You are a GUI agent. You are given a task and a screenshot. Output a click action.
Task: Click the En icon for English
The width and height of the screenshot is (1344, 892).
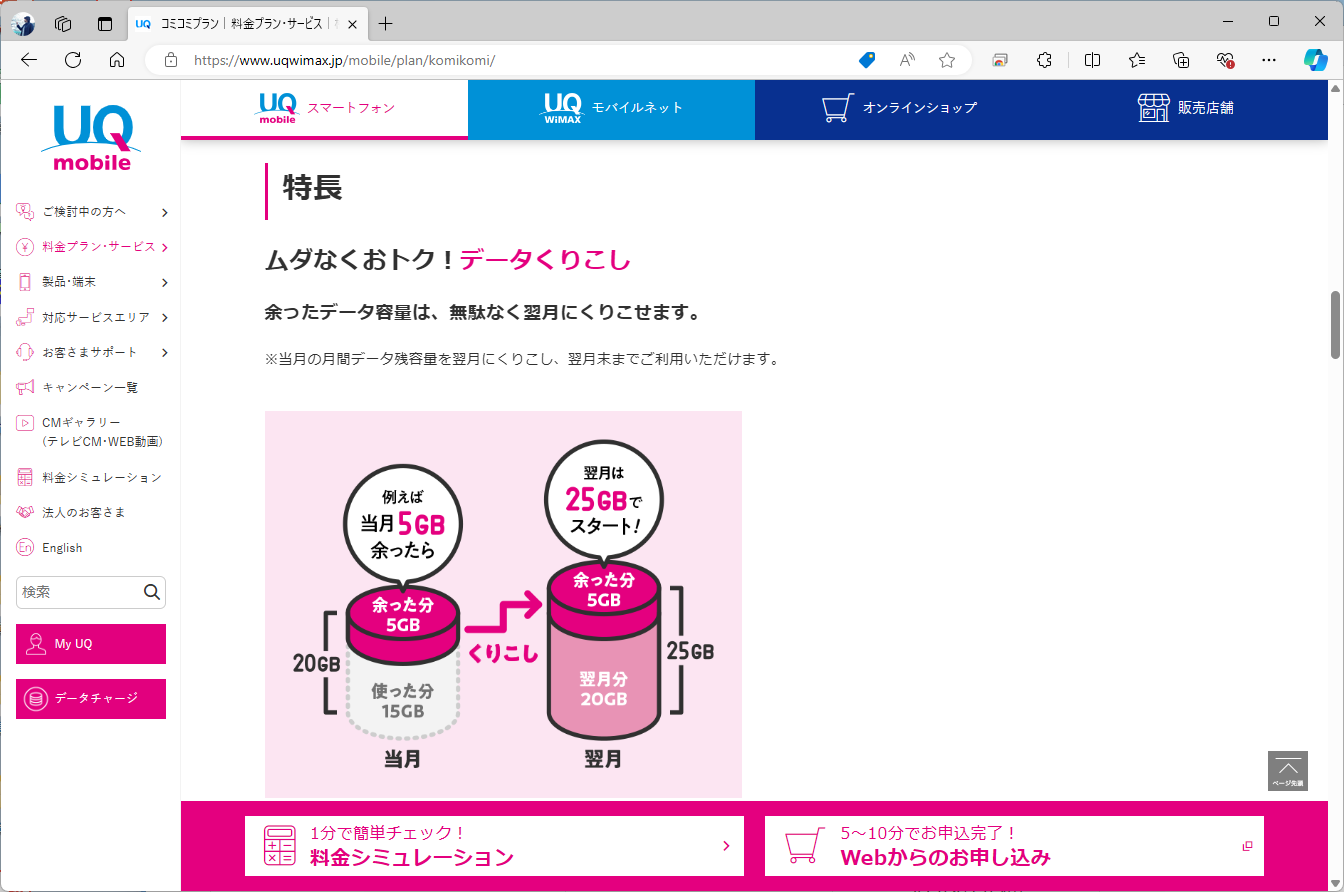point(24,547)
